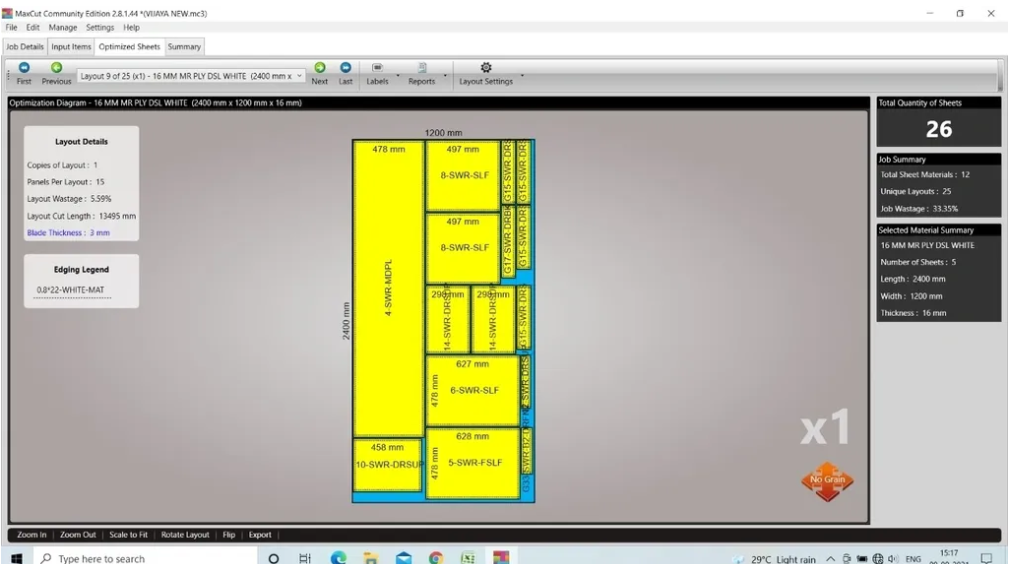Go to the First layout
The width and height of the screenshot is (1011, 564).
click(24, 68)
